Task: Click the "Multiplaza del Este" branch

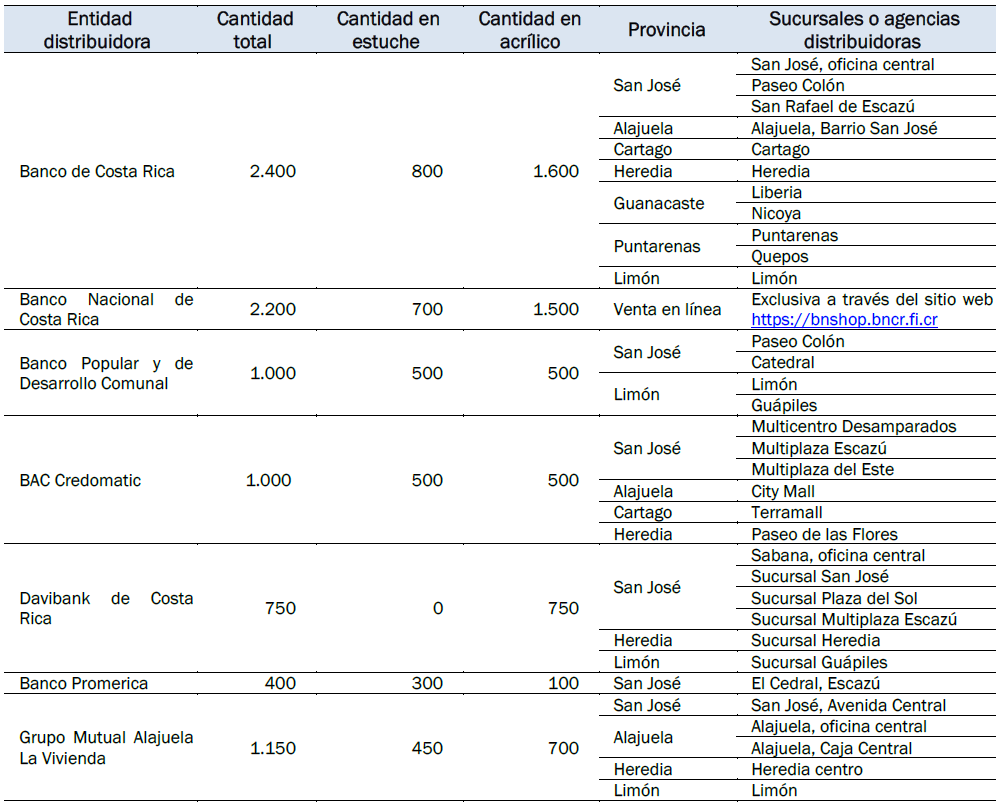Action: tap(823, 470)
